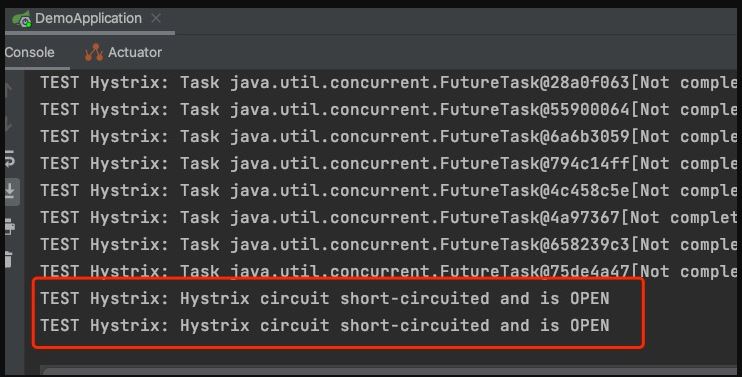
Task: Click the FutureTask@794c14ff log line
Action: coord(388,164)
